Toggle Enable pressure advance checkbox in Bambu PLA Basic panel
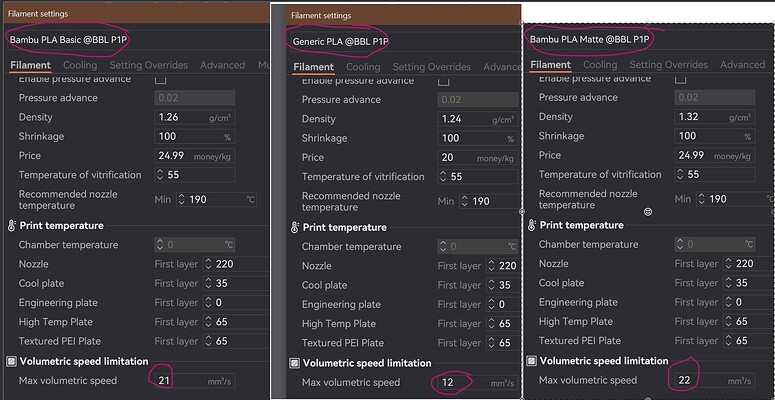 160,79
